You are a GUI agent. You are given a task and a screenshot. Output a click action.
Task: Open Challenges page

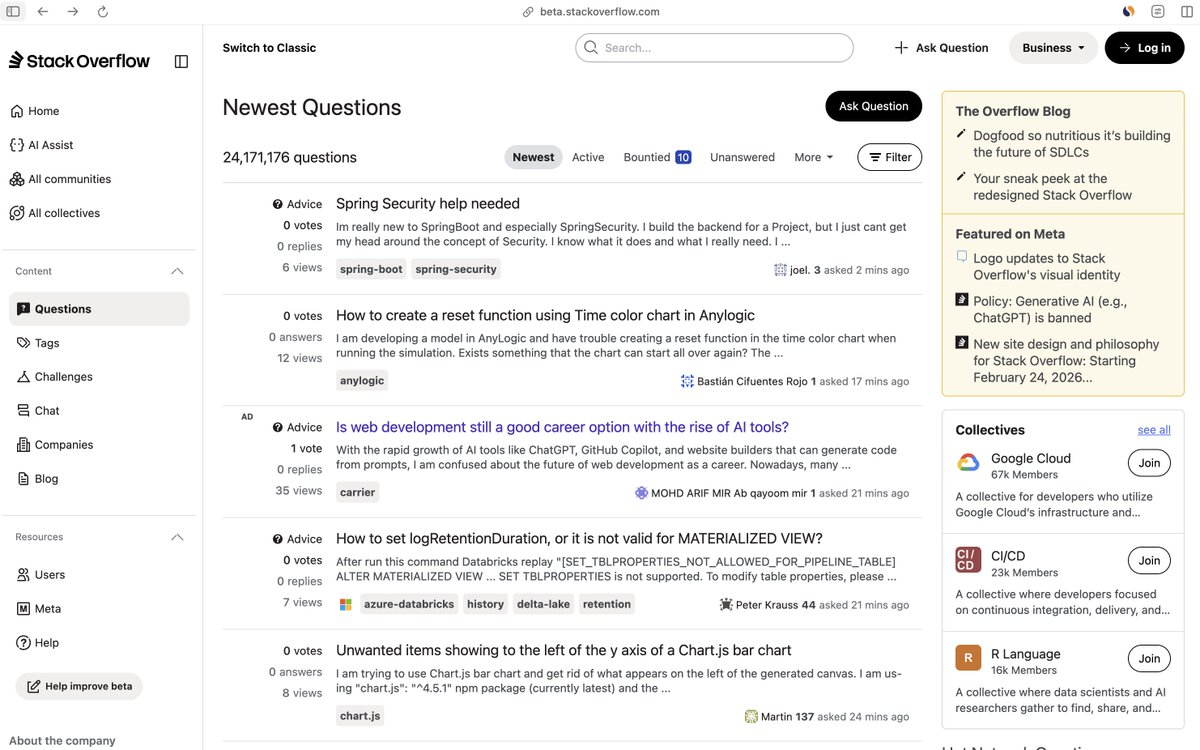click(55, 377)
